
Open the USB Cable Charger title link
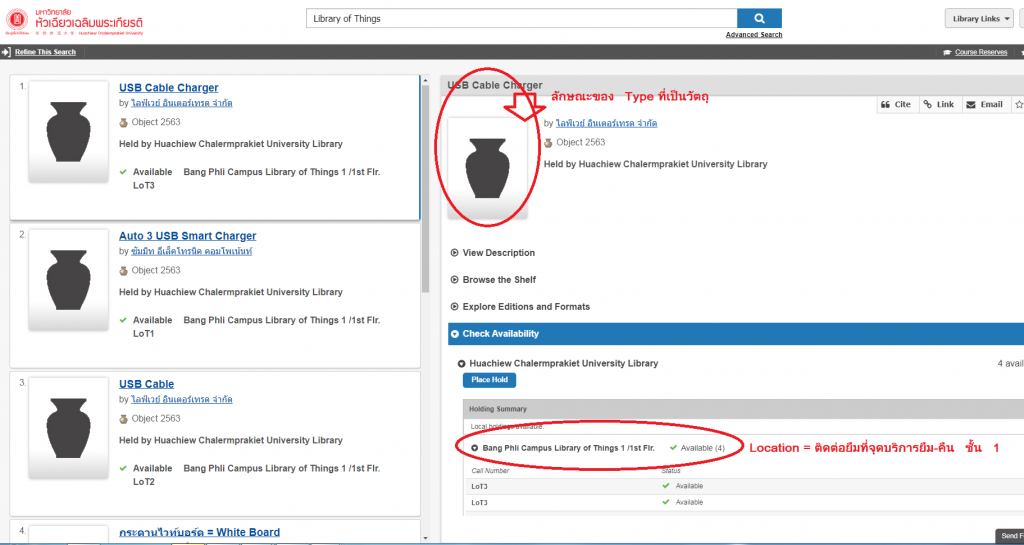coord(168,87)
